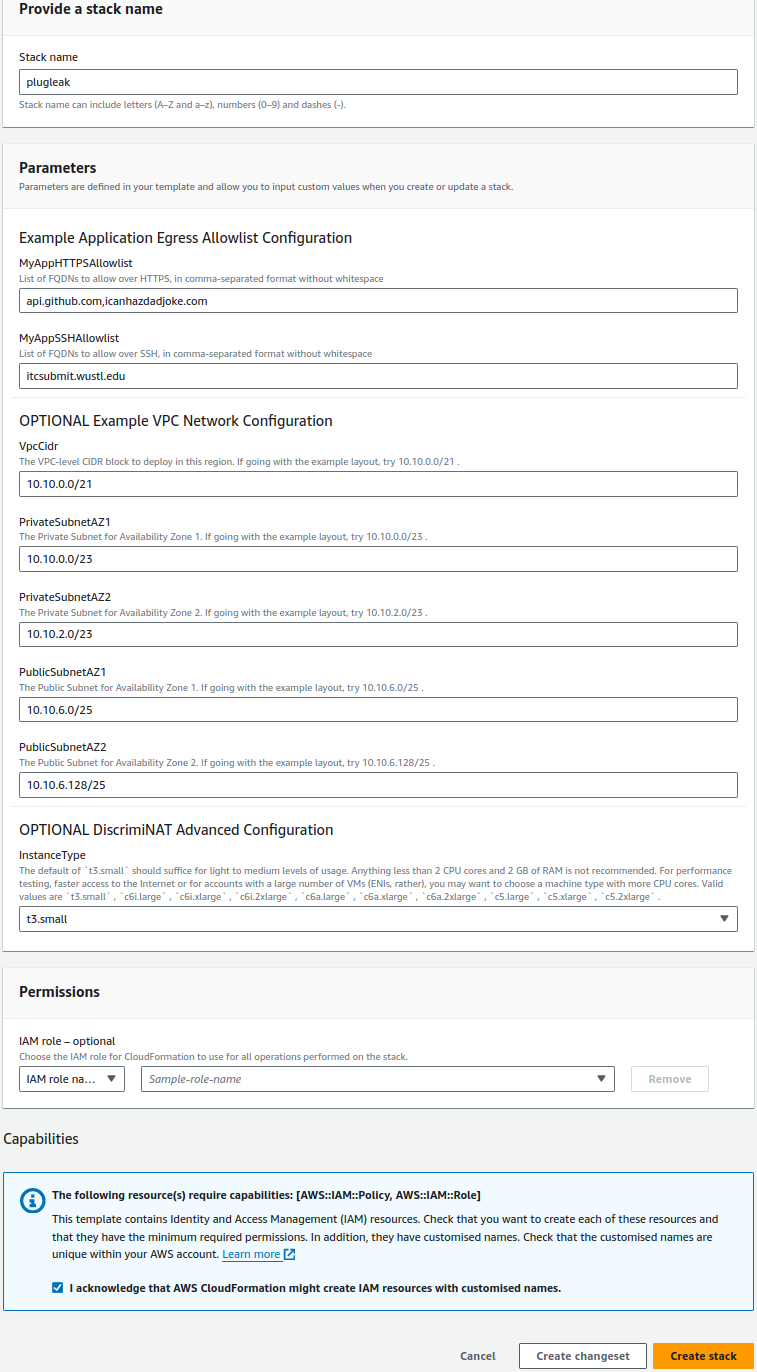Expand the IAM role name type selector

71,1079
